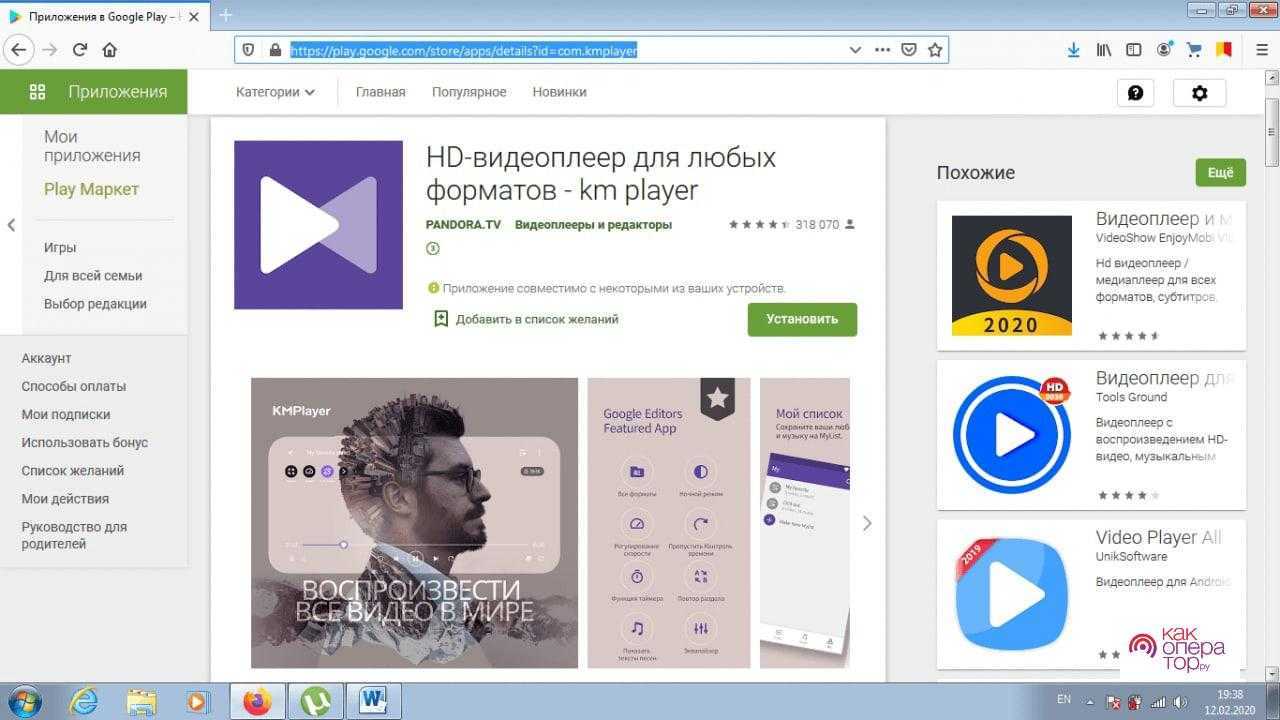The height and width of the screenshot is (720, 1280).
Task: Open uTorrent from the Windows taskbar
Action: pyautogui.click(x=315, y=702)
